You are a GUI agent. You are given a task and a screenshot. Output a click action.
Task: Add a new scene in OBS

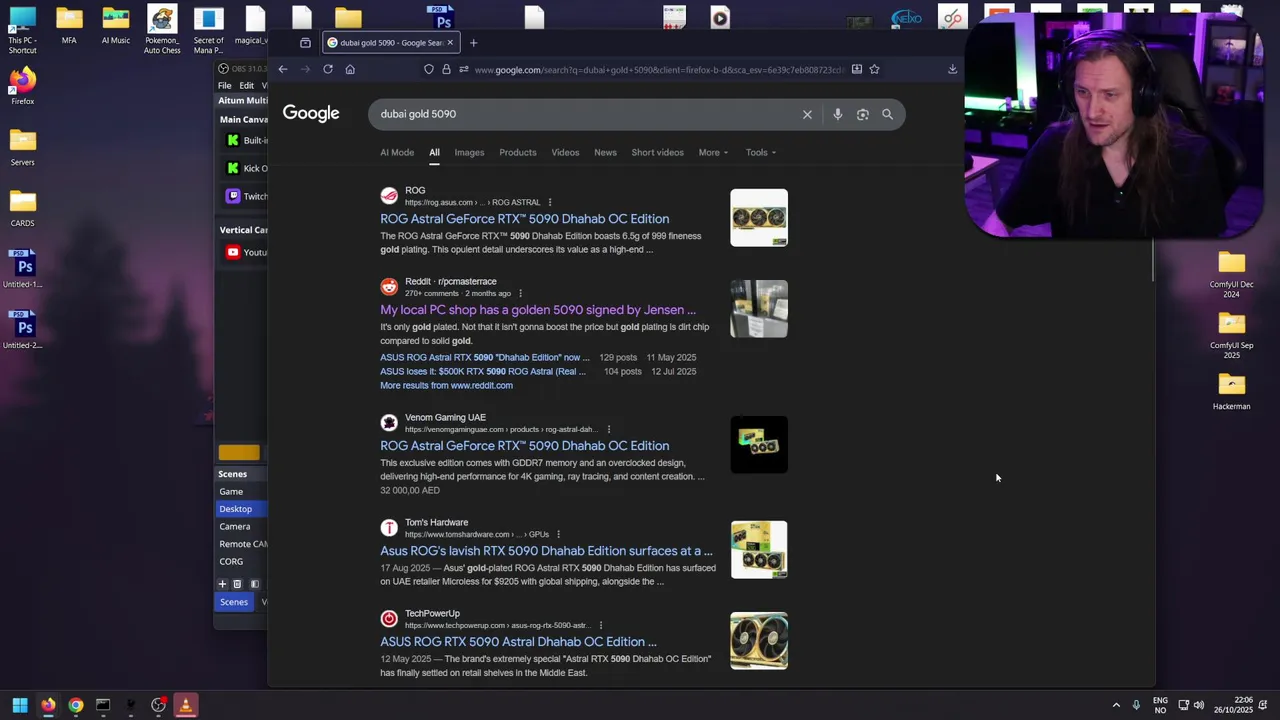pos(223,584)
